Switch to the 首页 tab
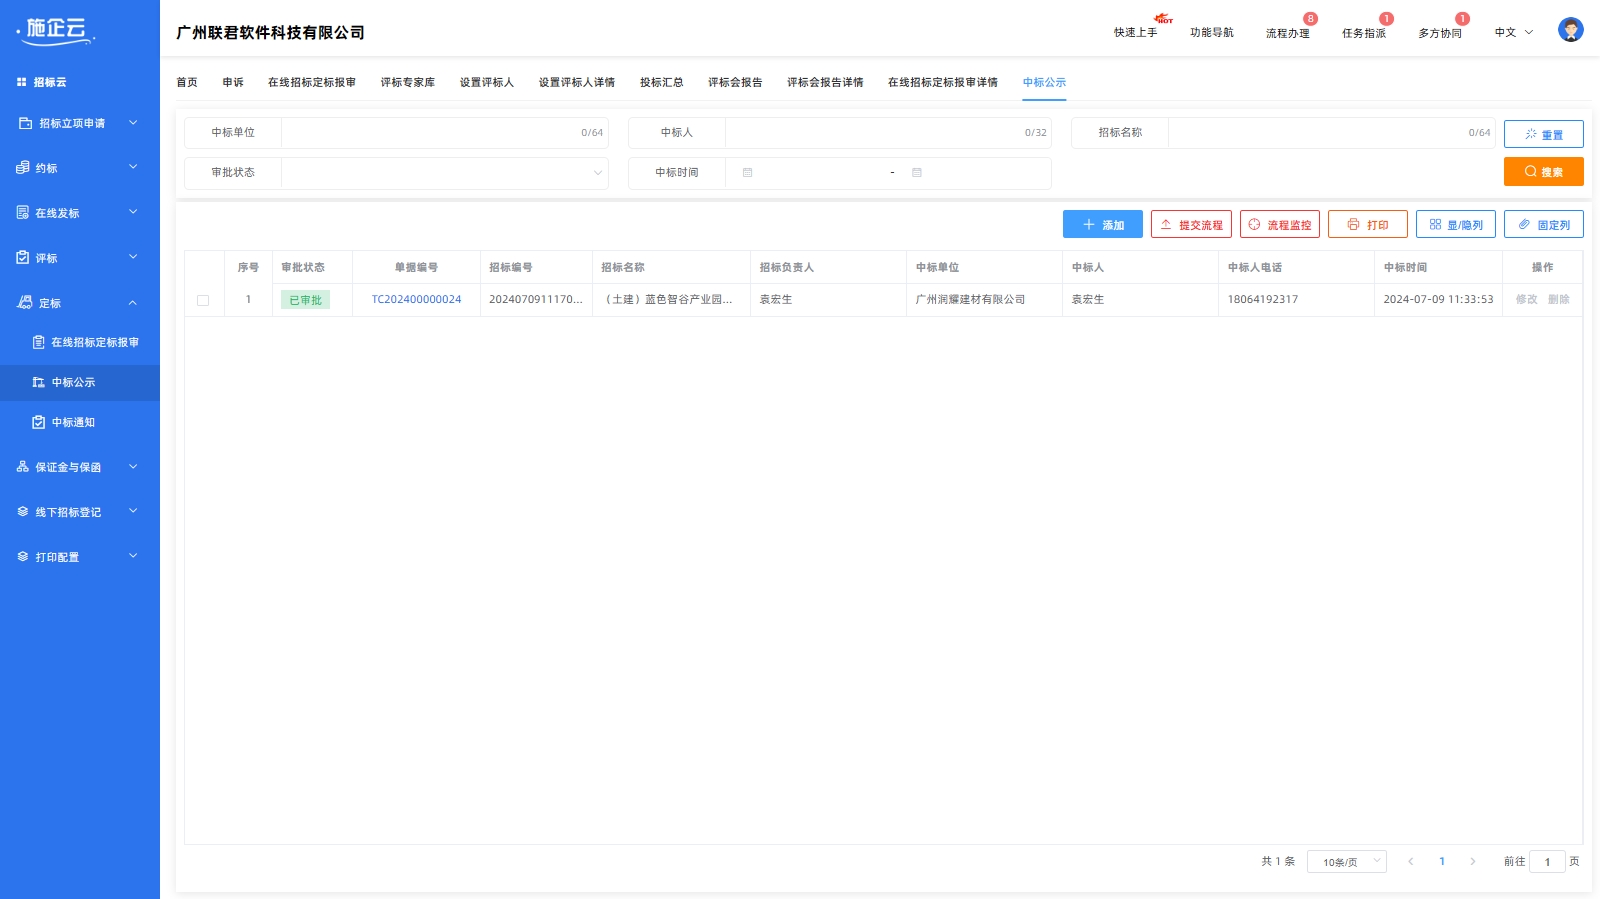The image size is (1600, 899). coord(187,82)
